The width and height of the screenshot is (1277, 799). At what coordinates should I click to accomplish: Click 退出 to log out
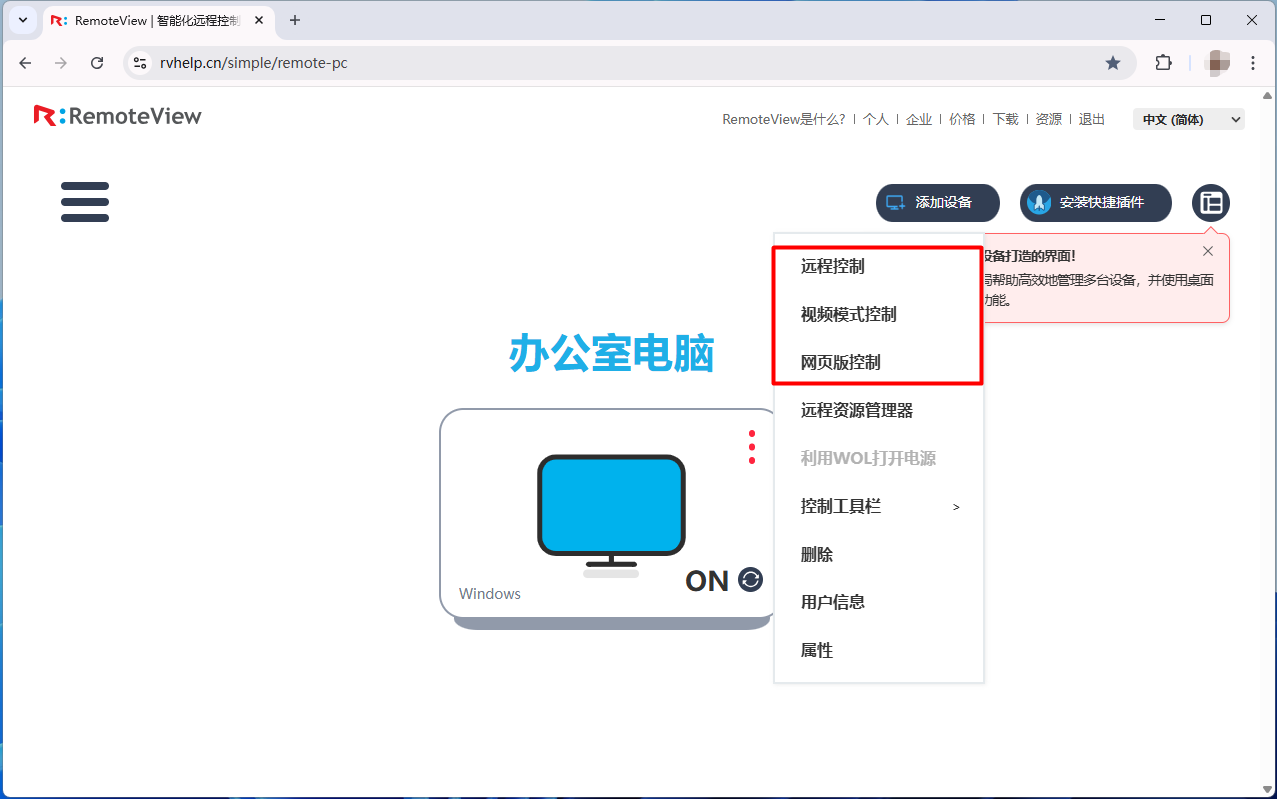(x=1092, y=119)
